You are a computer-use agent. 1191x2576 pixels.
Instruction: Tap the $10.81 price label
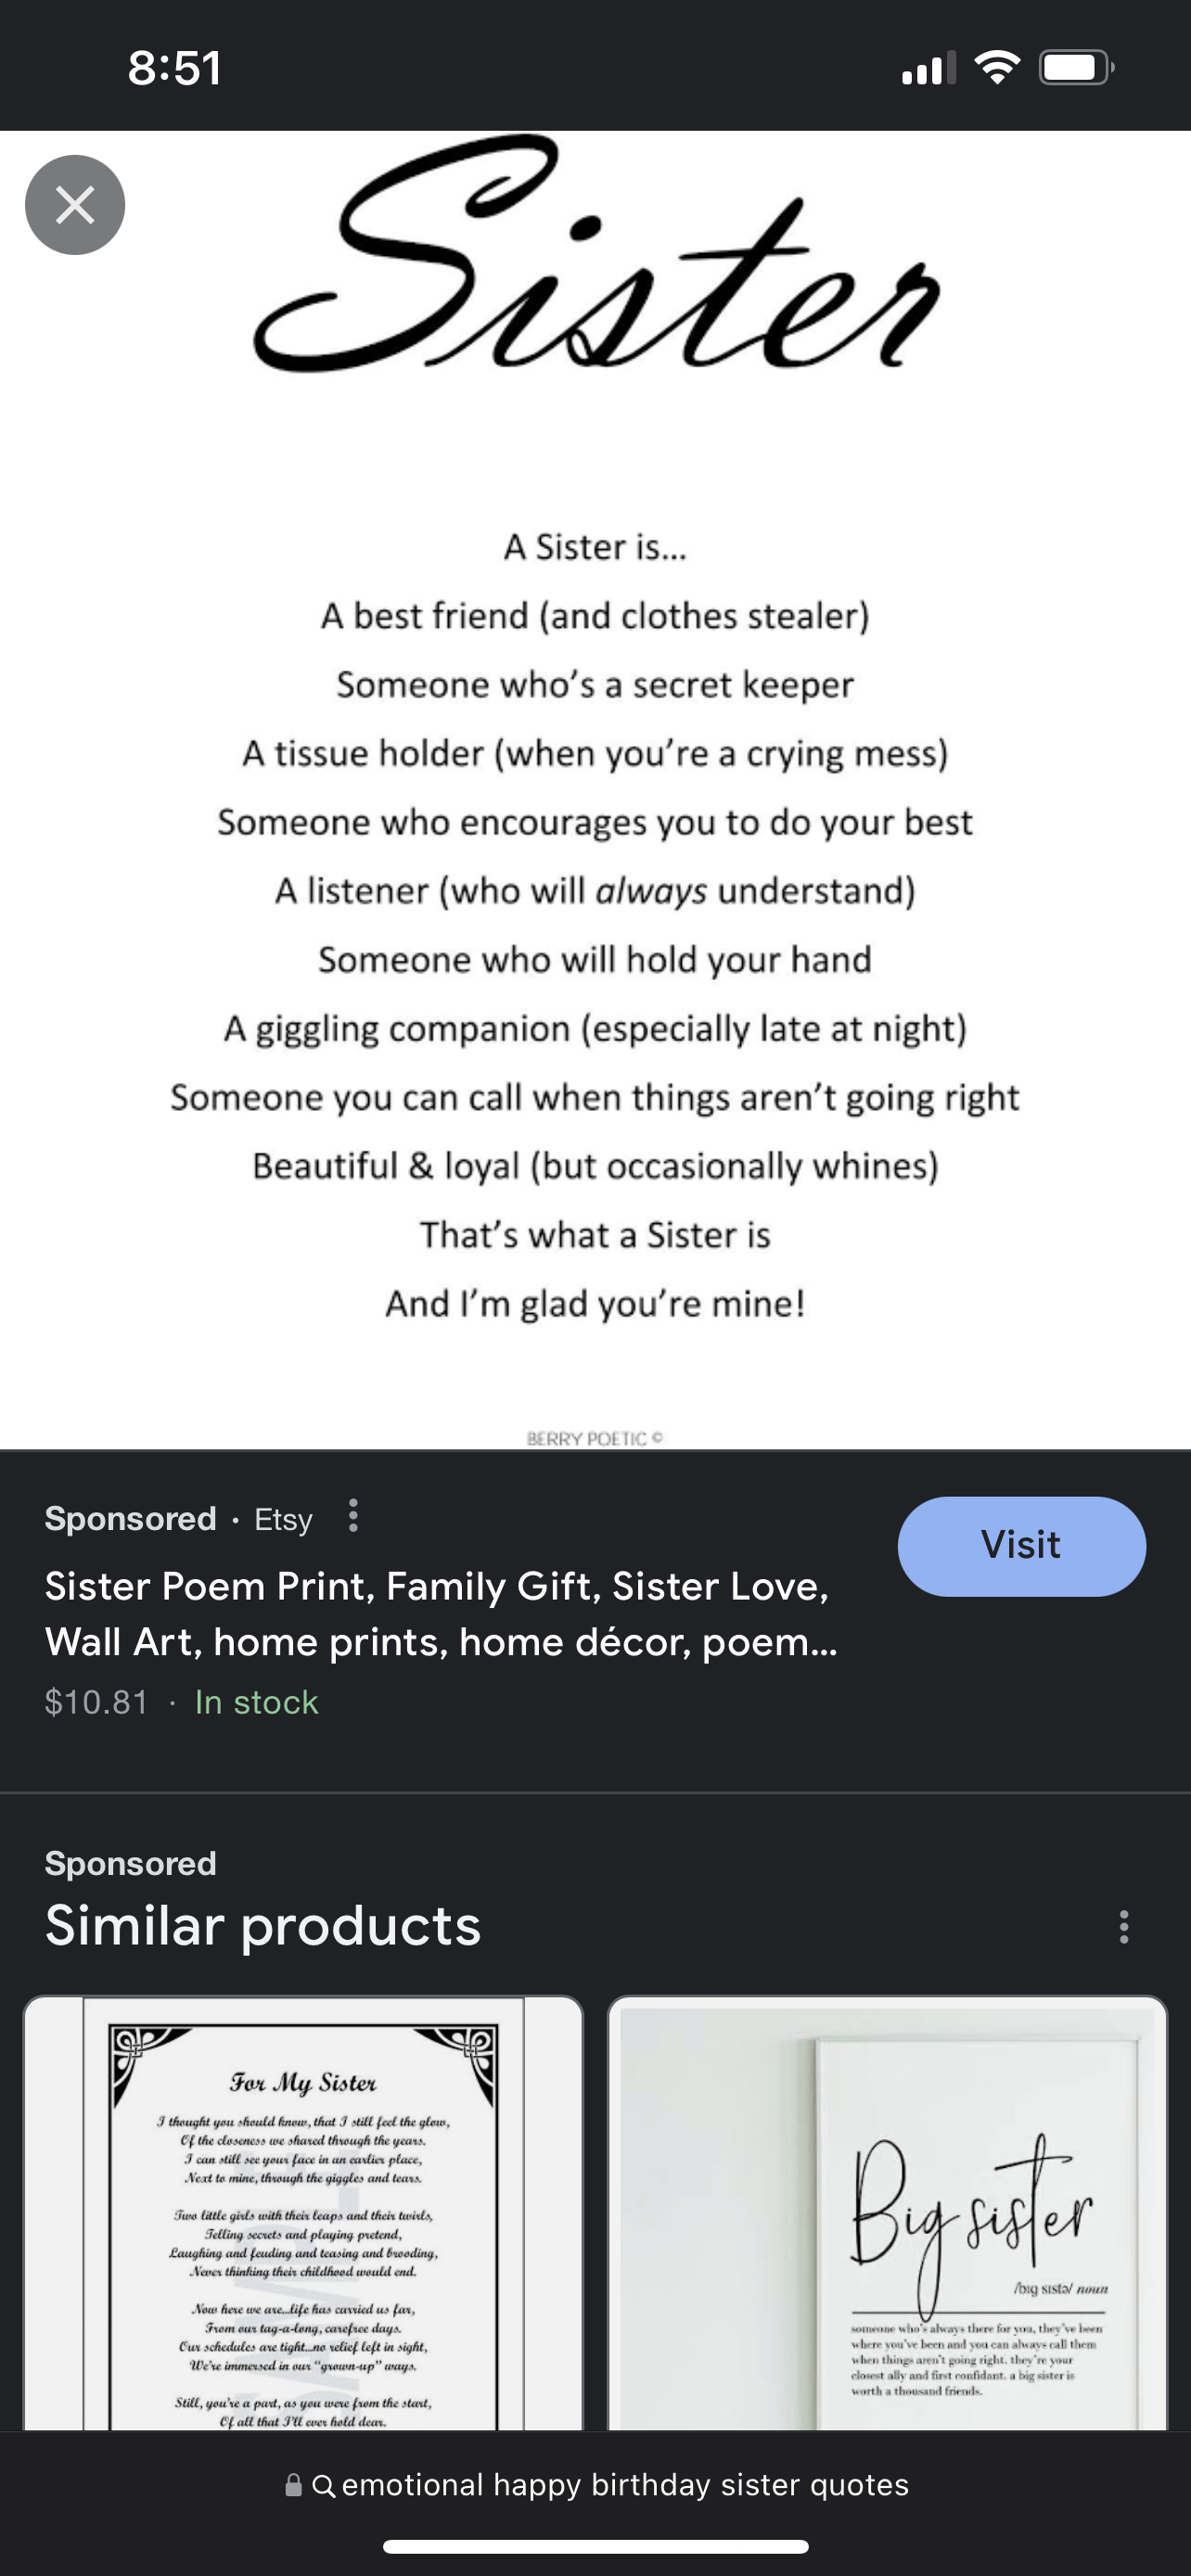97,1702
